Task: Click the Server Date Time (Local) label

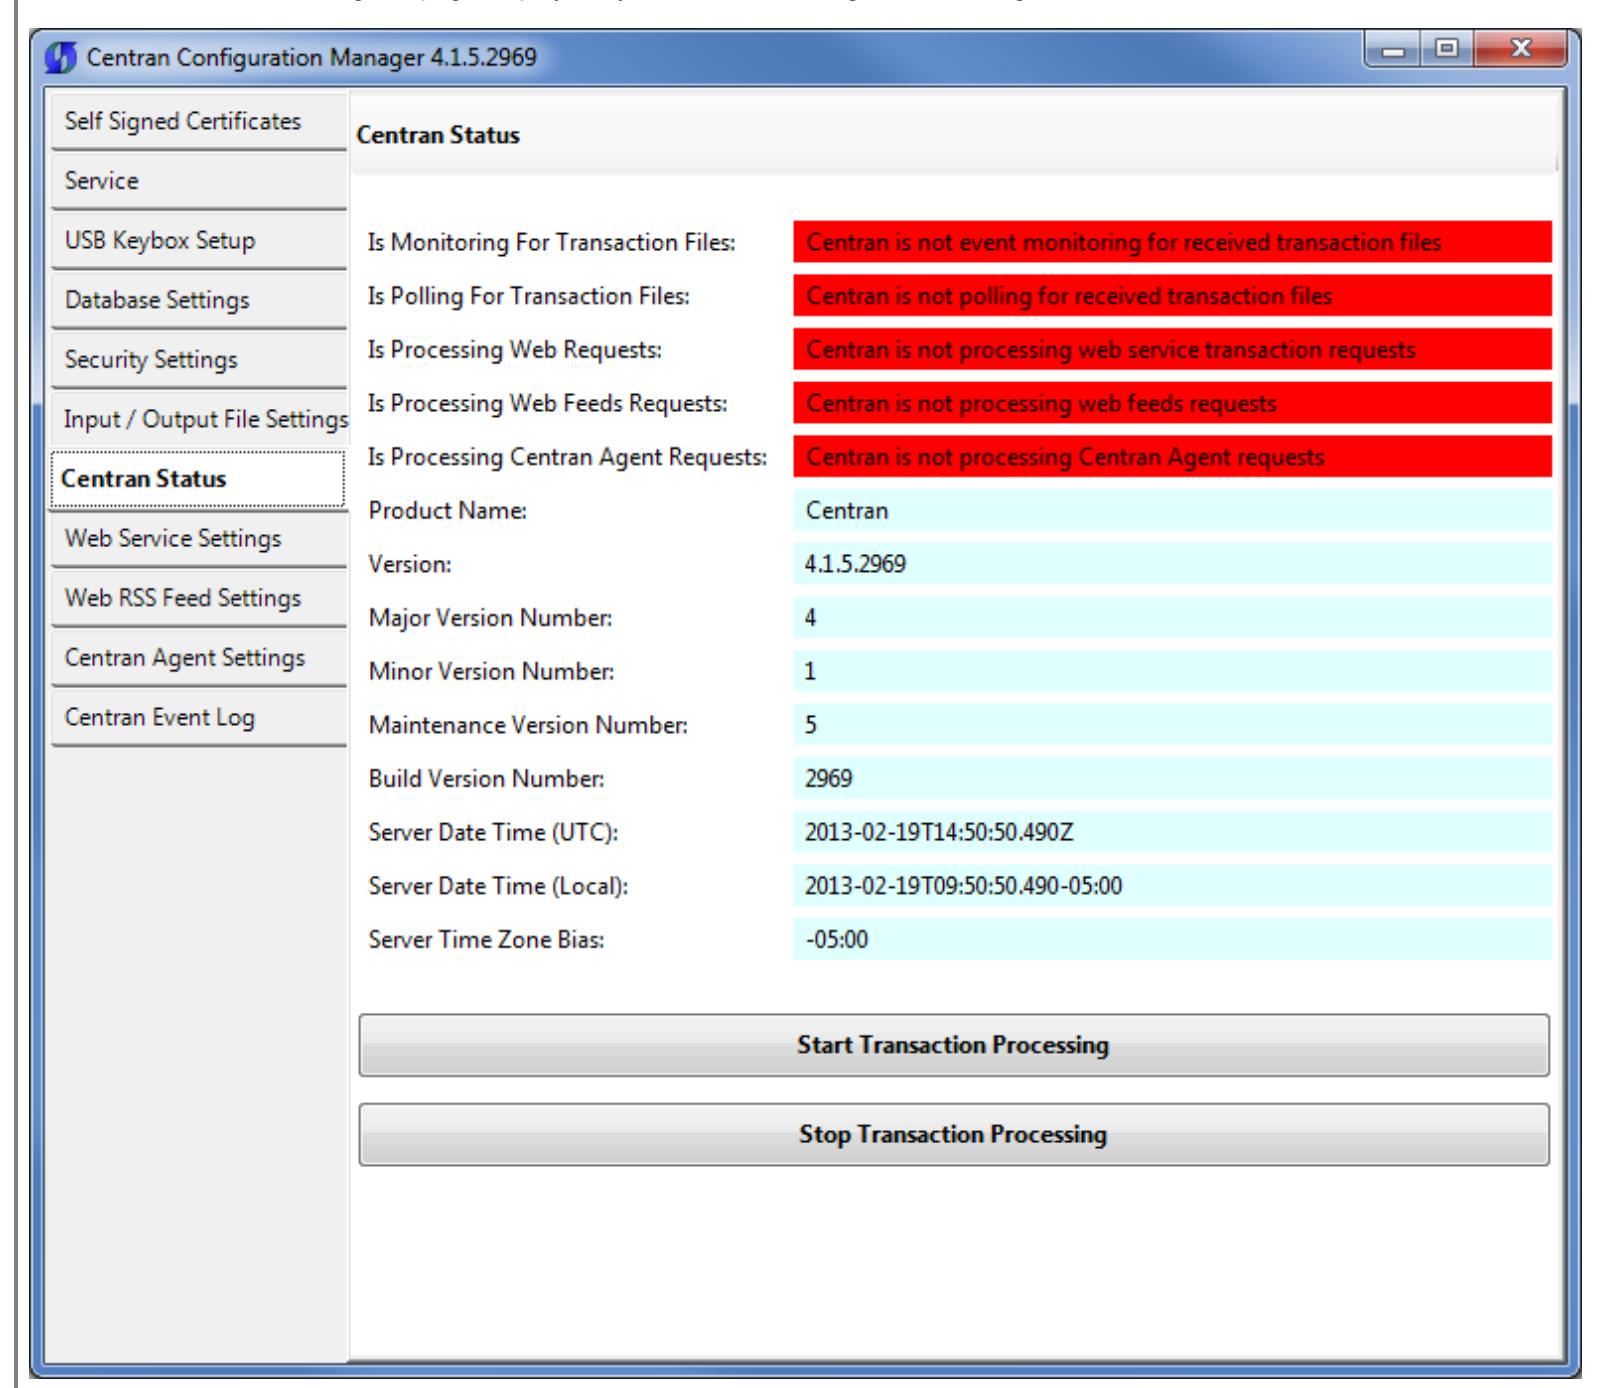Action: click(499, 886)
